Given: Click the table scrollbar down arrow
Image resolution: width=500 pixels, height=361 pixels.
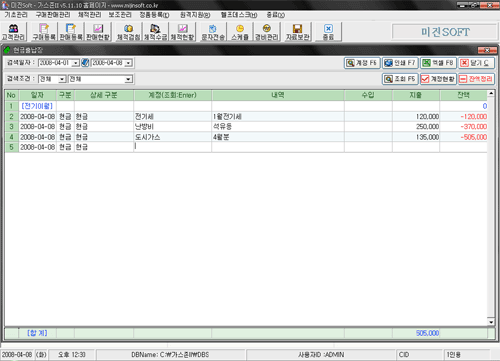Looking at the screenshot, I should (491, 322).
